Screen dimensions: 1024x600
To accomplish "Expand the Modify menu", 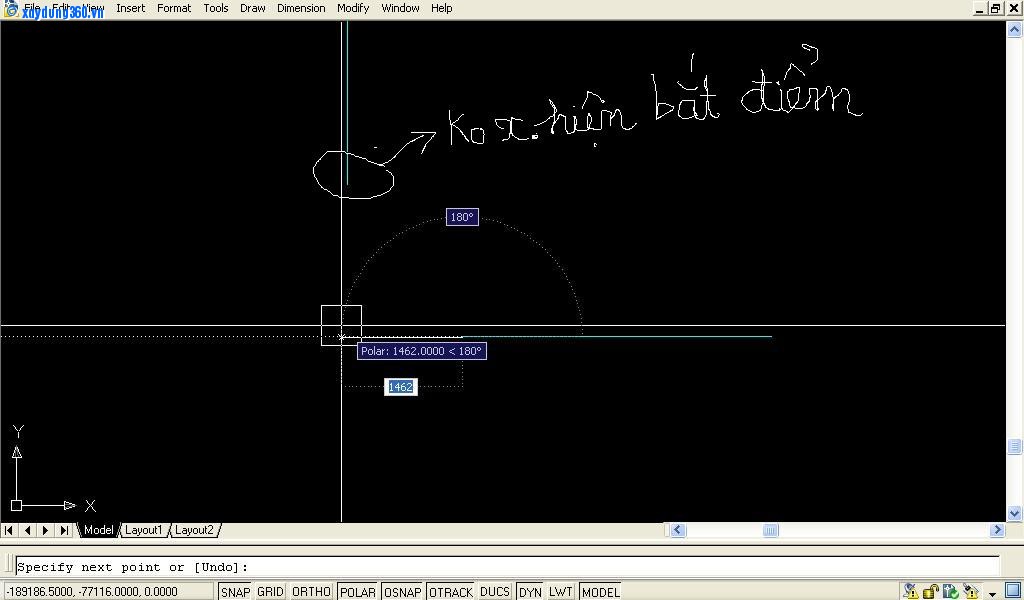I will 353,8.
